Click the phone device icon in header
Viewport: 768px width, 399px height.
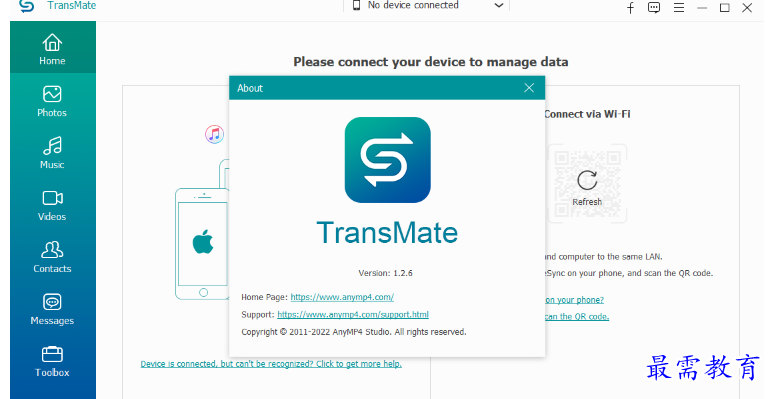point(357,5)
